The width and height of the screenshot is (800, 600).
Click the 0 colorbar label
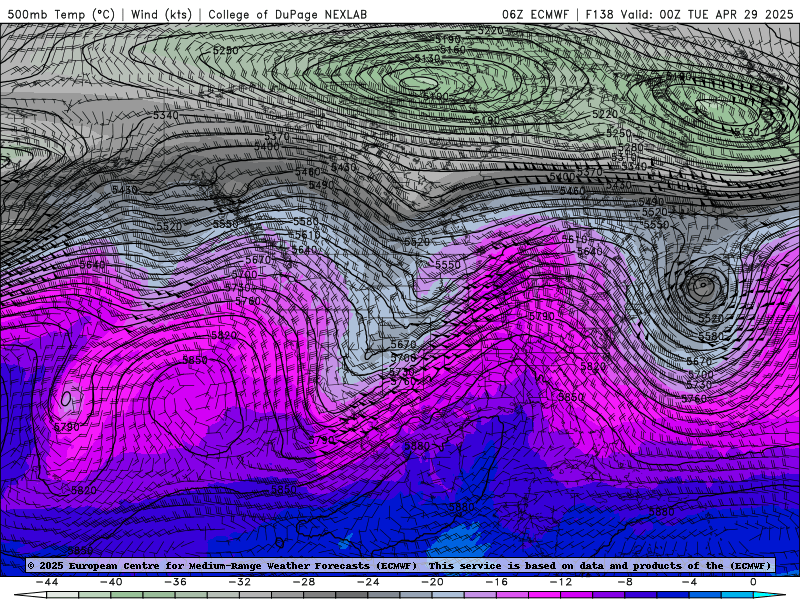tap(754, 582)
